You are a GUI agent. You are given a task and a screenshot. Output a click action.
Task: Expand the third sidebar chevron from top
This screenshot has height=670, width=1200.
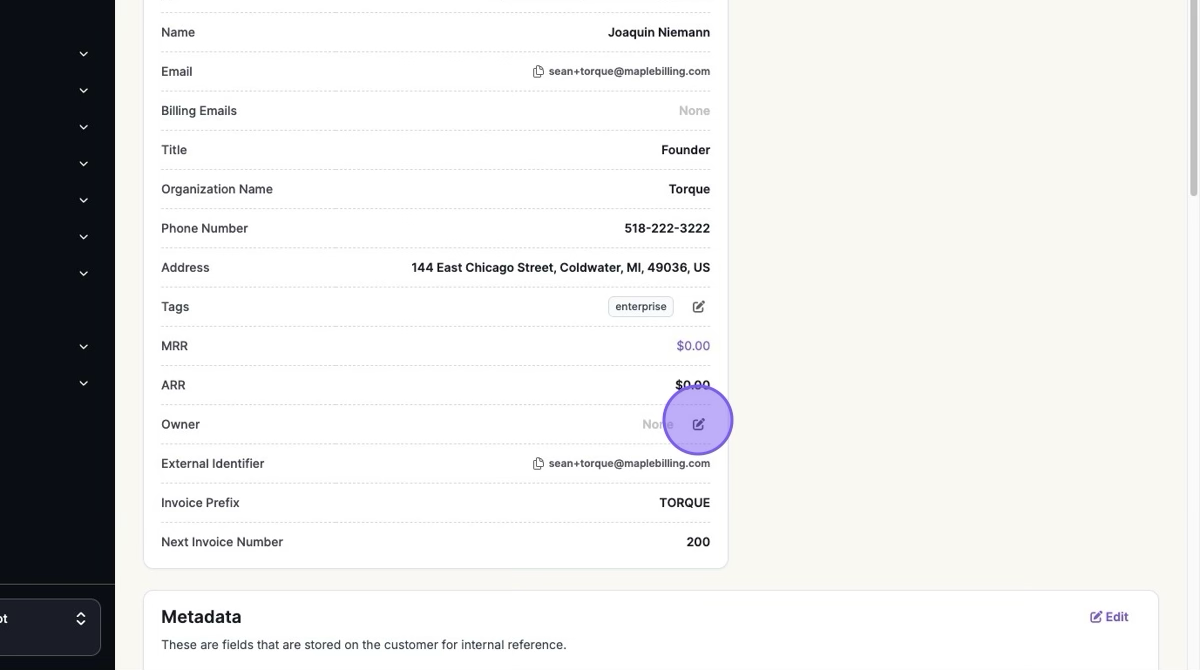[84, 127]
